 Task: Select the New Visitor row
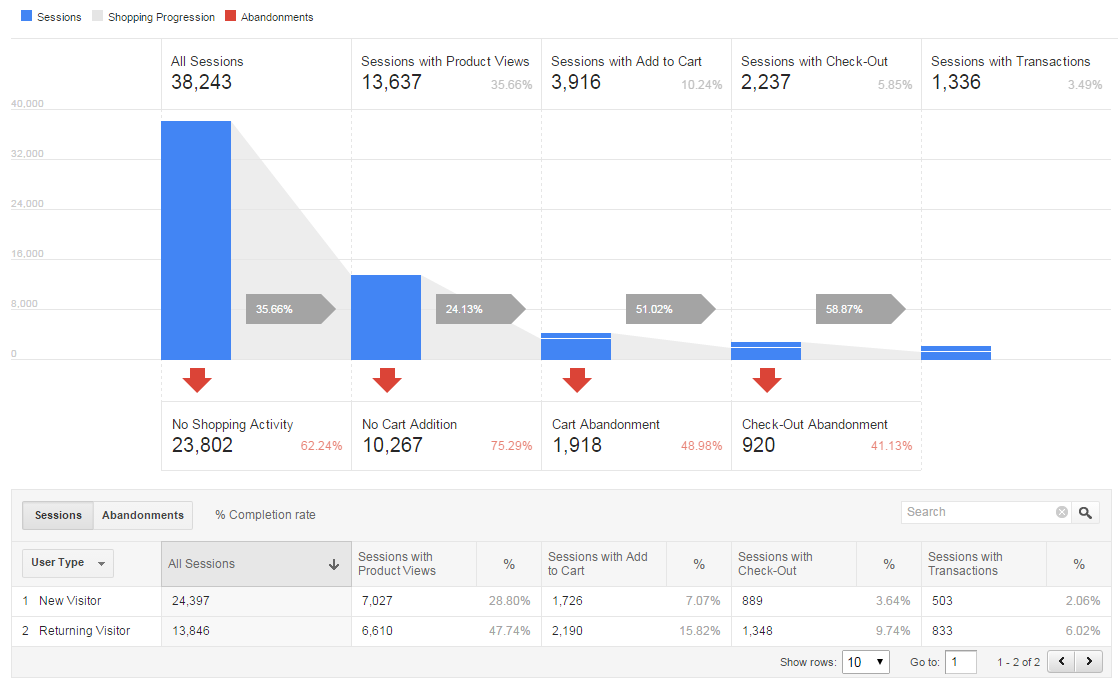pyautogui.click(x=69, y=601)
